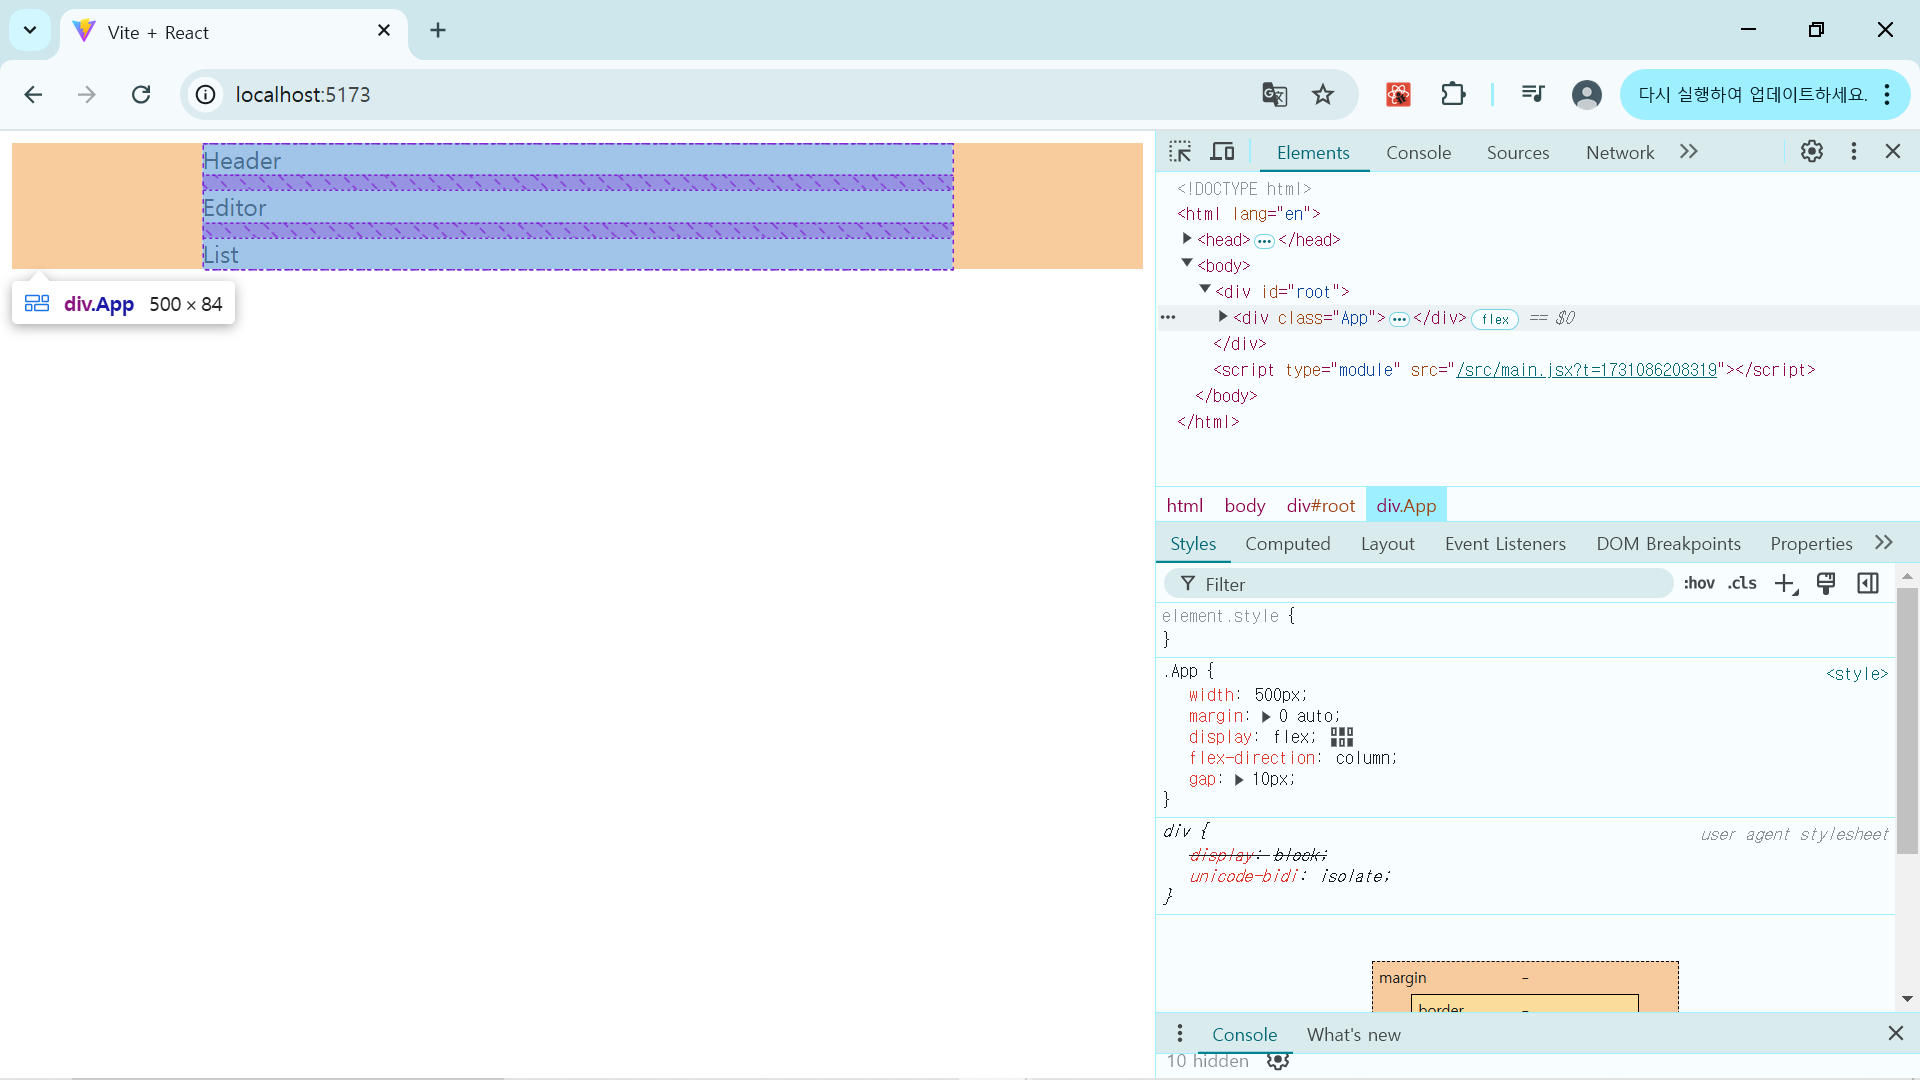Open the Properties tab
This screenshot has height=1080, width=1920.
(1811, 544)
